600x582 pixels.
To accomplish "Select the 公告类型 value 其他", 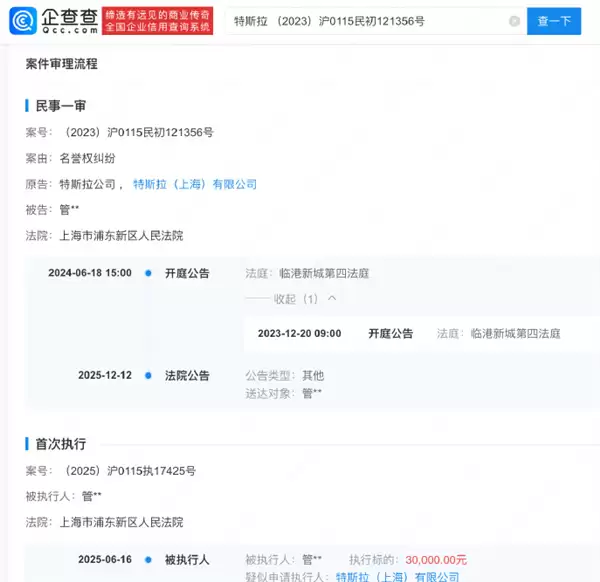I will click(x=313, y=376).
